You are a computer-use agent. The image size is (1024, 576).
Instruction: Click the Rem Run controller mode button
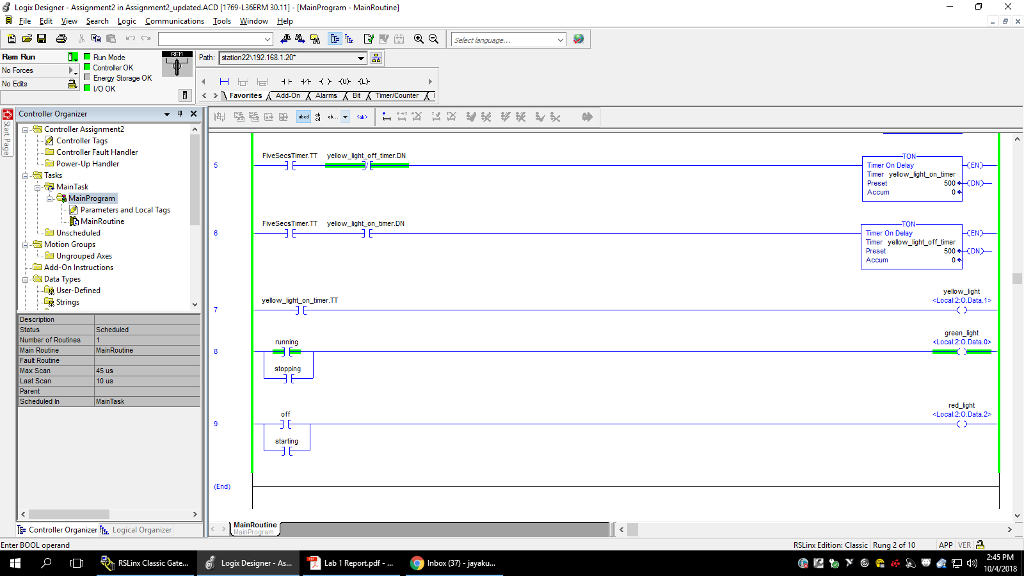[30, 57]
